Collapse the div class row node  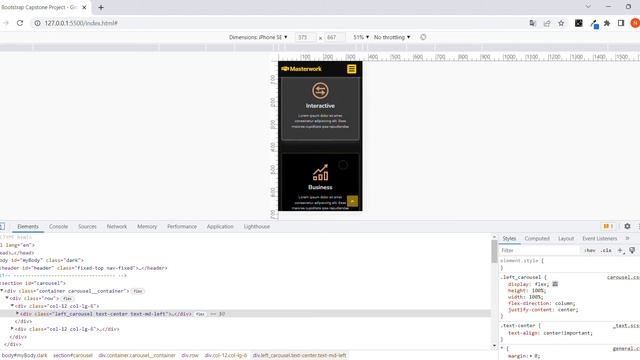[7, 298]
